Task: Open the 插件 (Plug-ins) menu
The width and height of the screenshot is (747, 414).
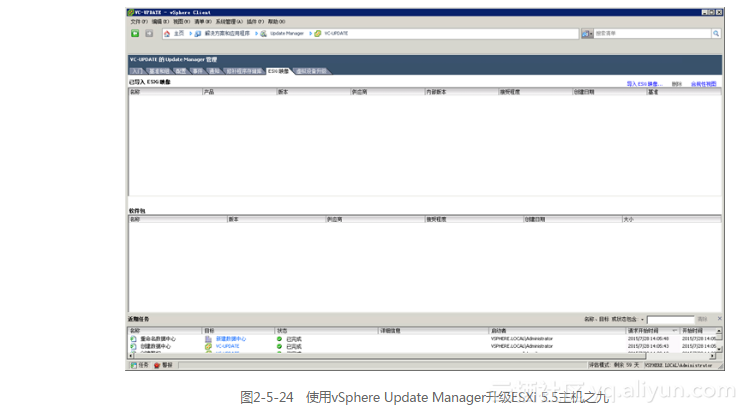Action: (255, 21)
